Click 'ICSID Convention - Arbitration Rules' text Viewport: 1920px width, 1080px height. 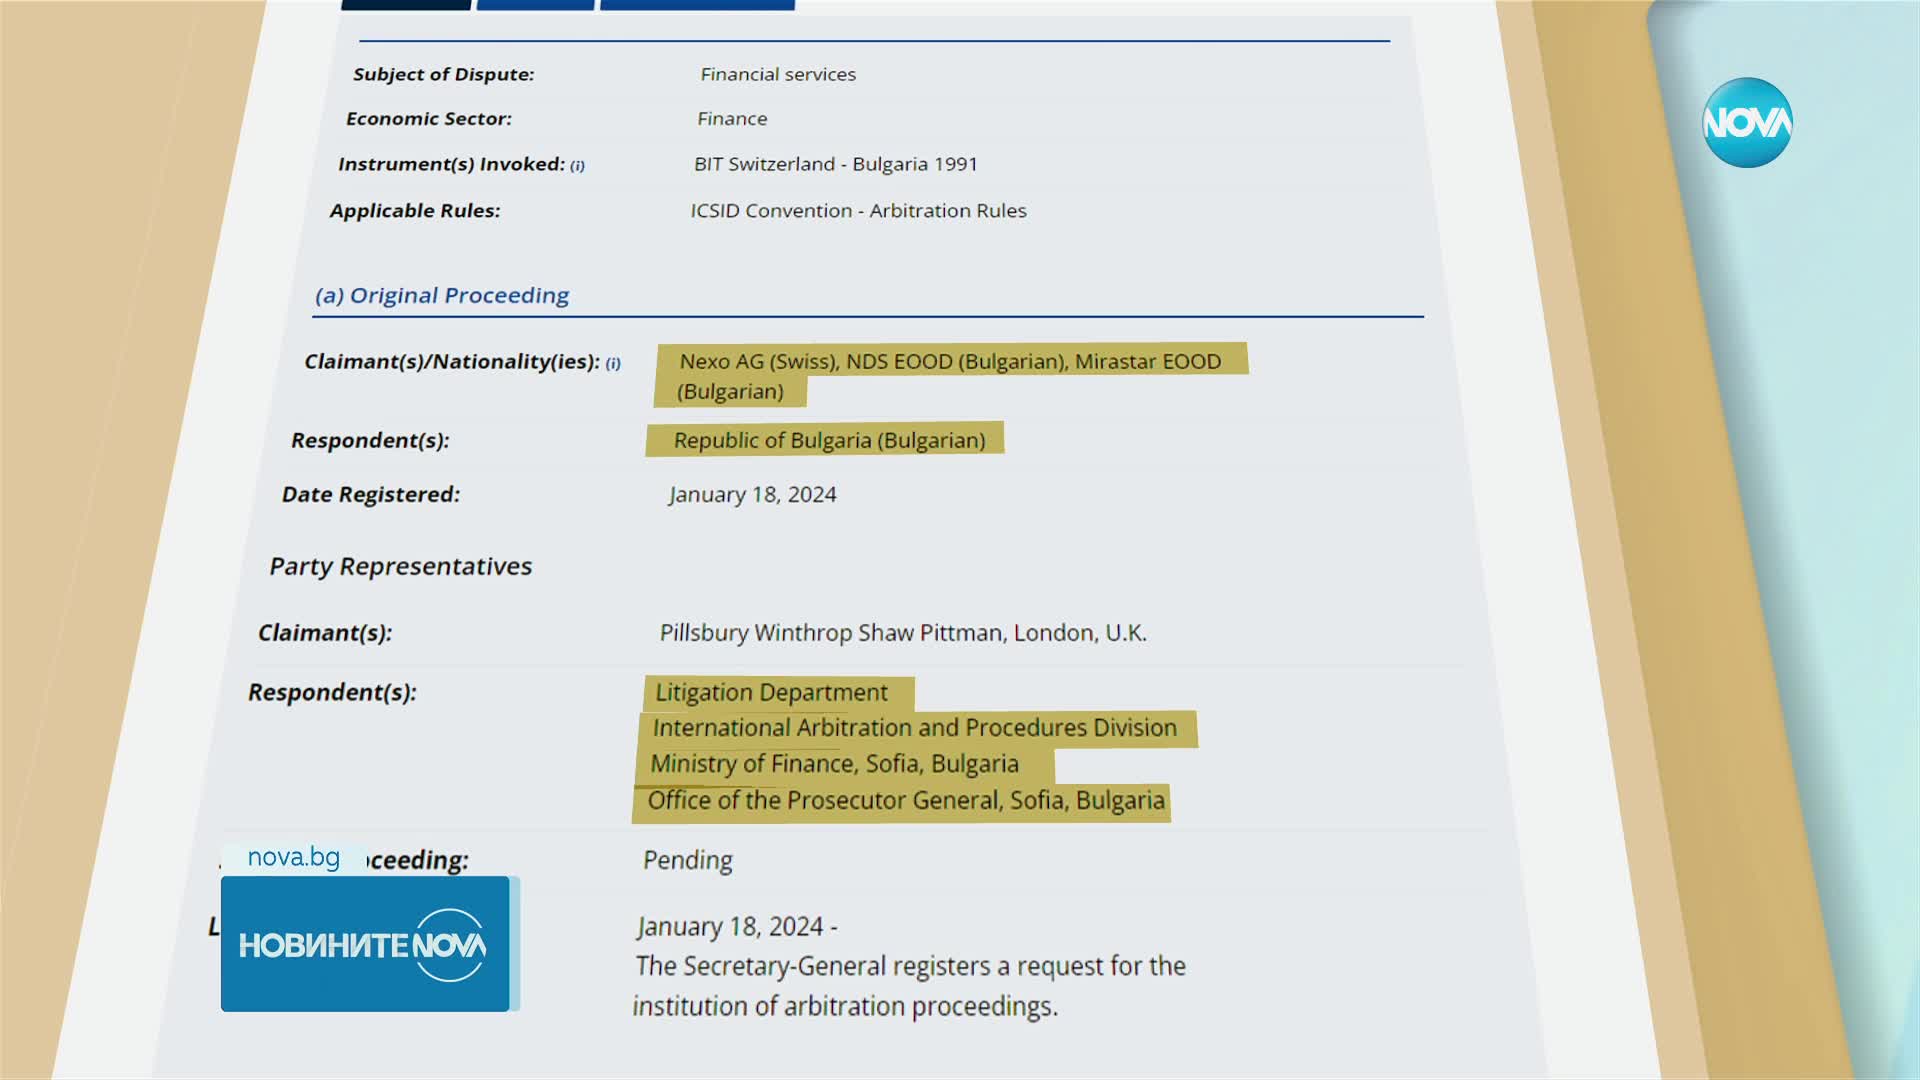858,210
